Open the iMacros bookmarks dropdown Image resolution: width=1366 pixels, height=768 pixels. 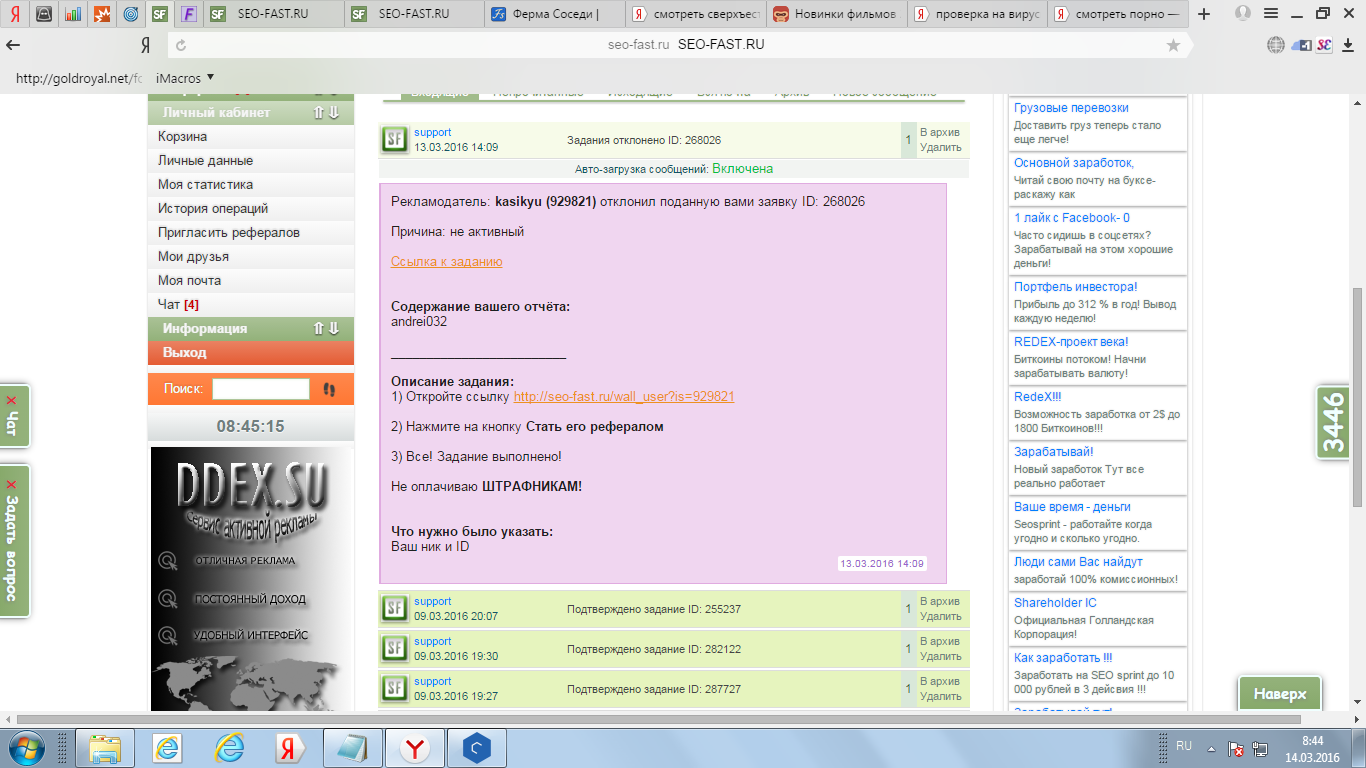pyautogui.click(x=185, y=78)
